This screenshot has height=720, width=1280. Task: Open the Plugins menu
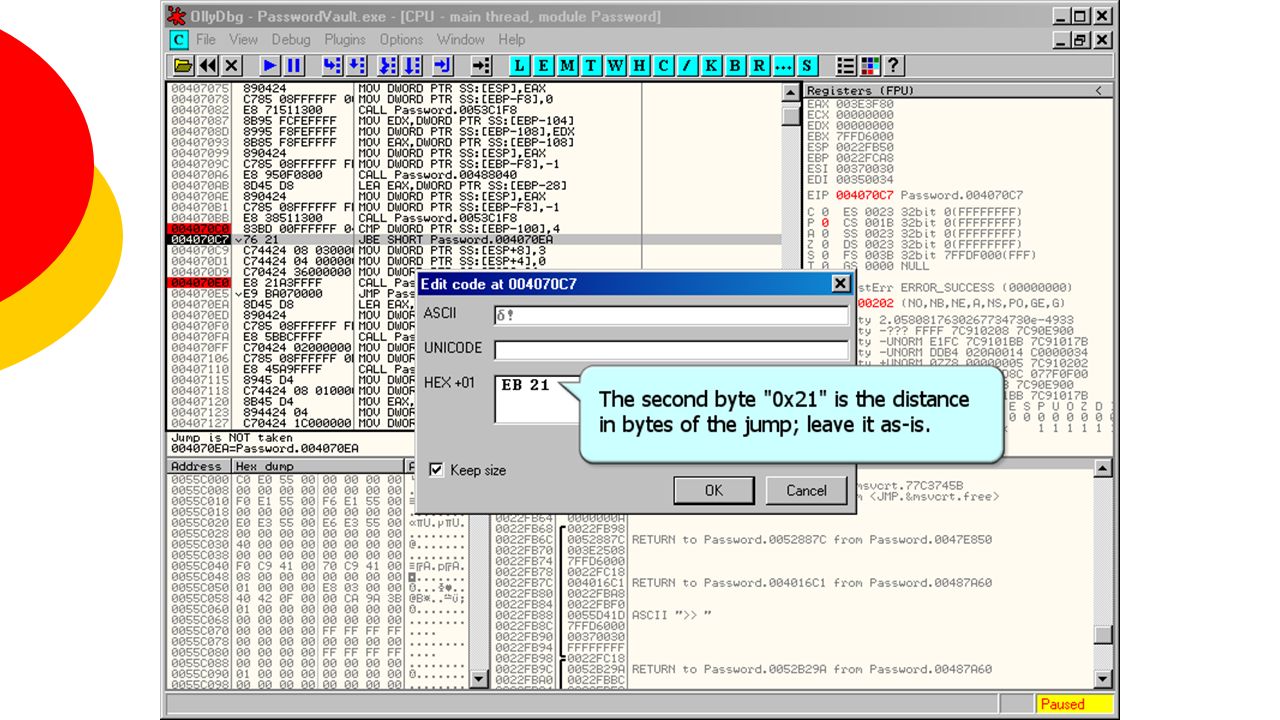click(x=345, y=40)
